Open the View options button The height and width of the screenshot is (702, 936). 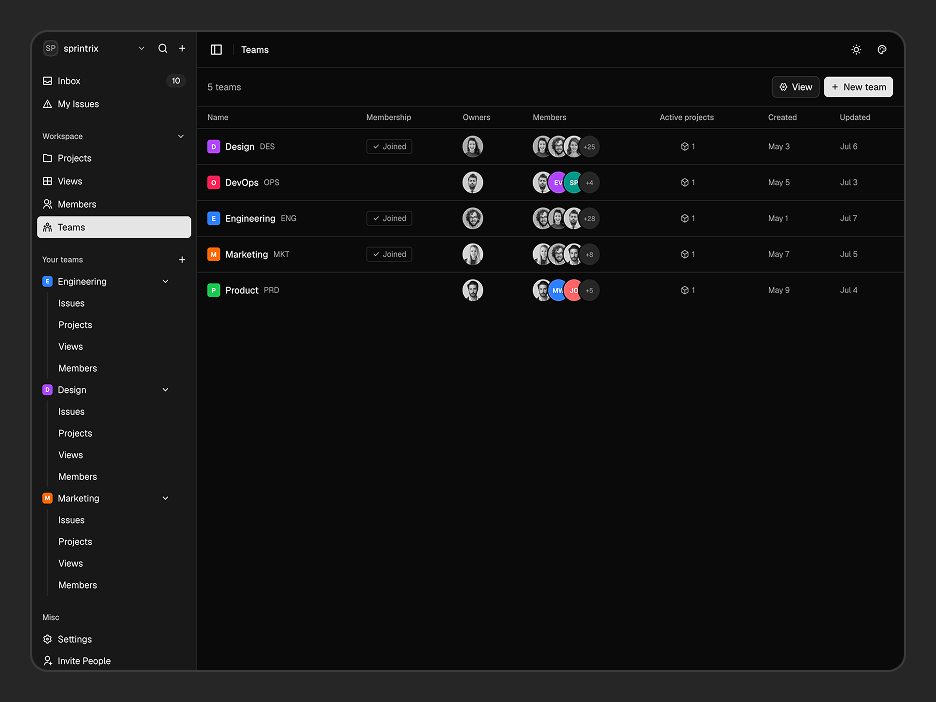tap(795, 87)
